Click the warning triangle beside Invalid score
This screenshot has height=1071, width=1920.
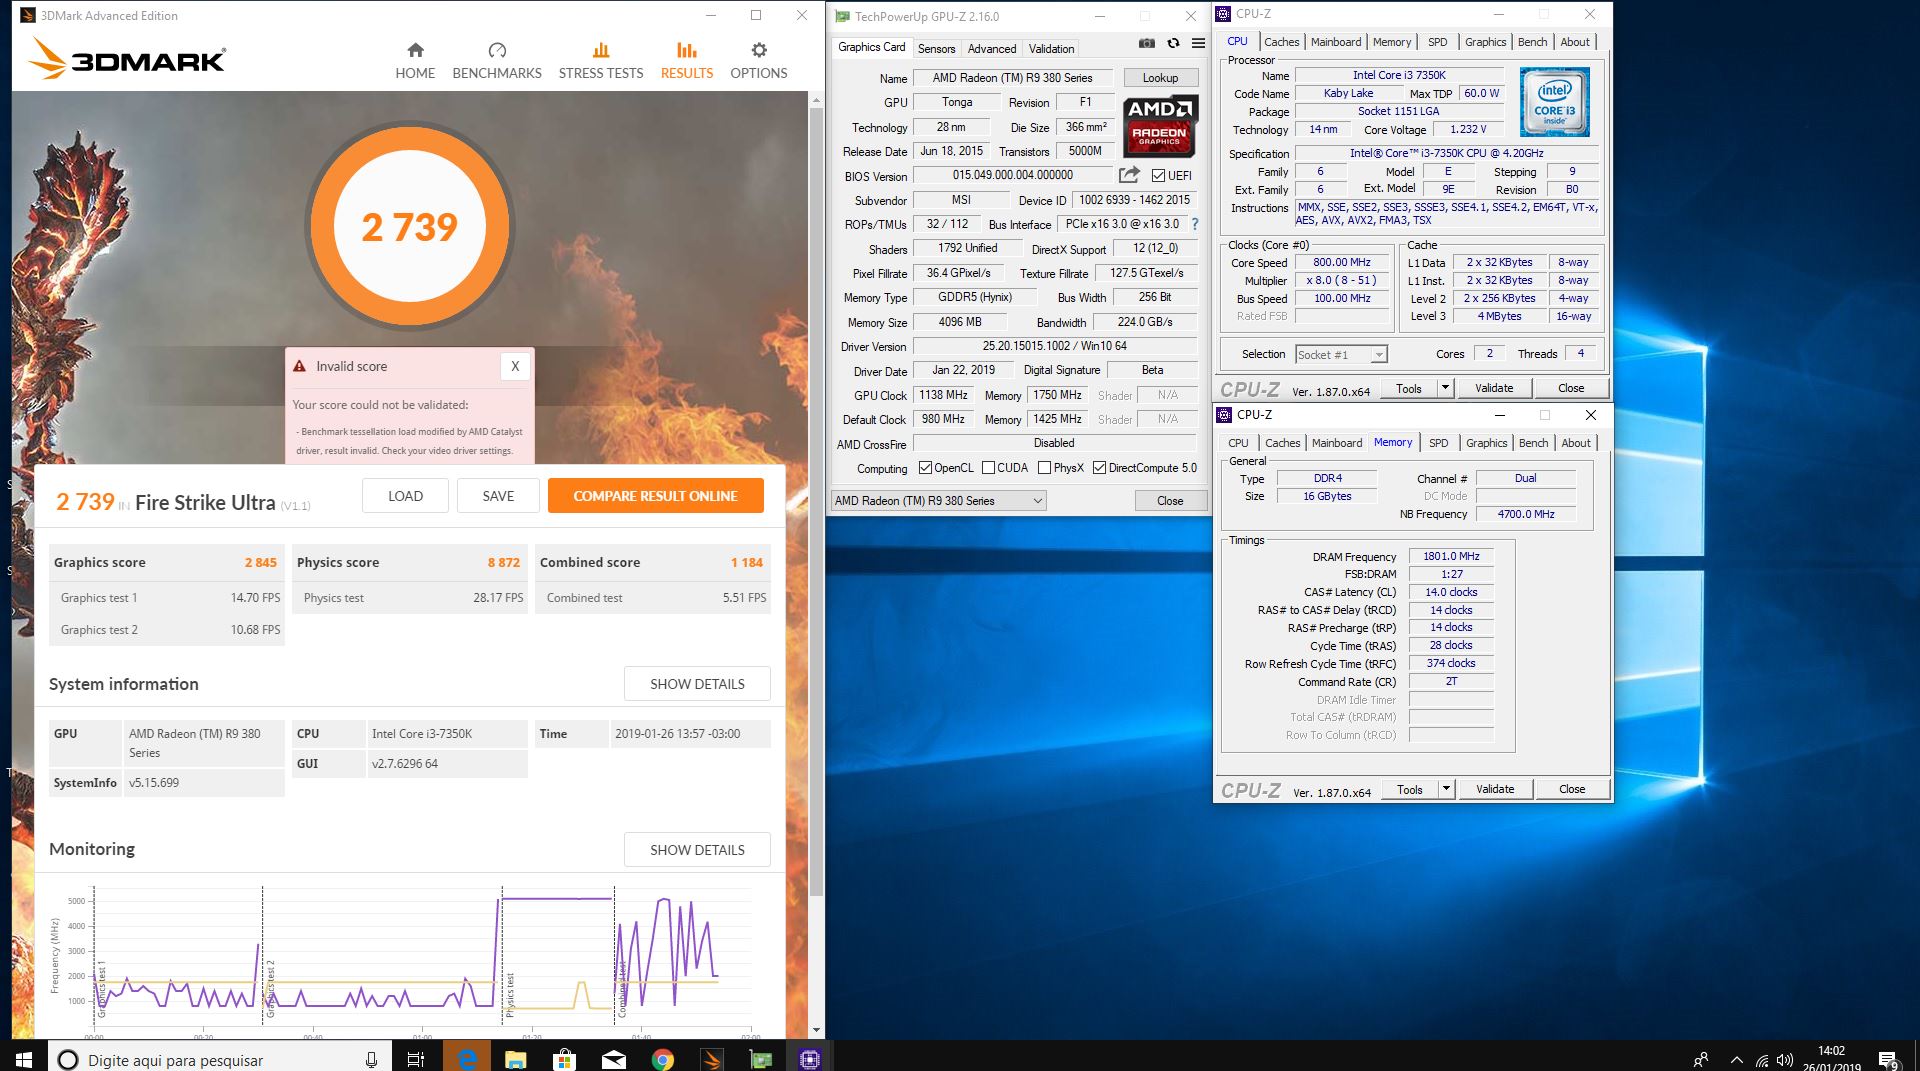[x=299, y=366]
